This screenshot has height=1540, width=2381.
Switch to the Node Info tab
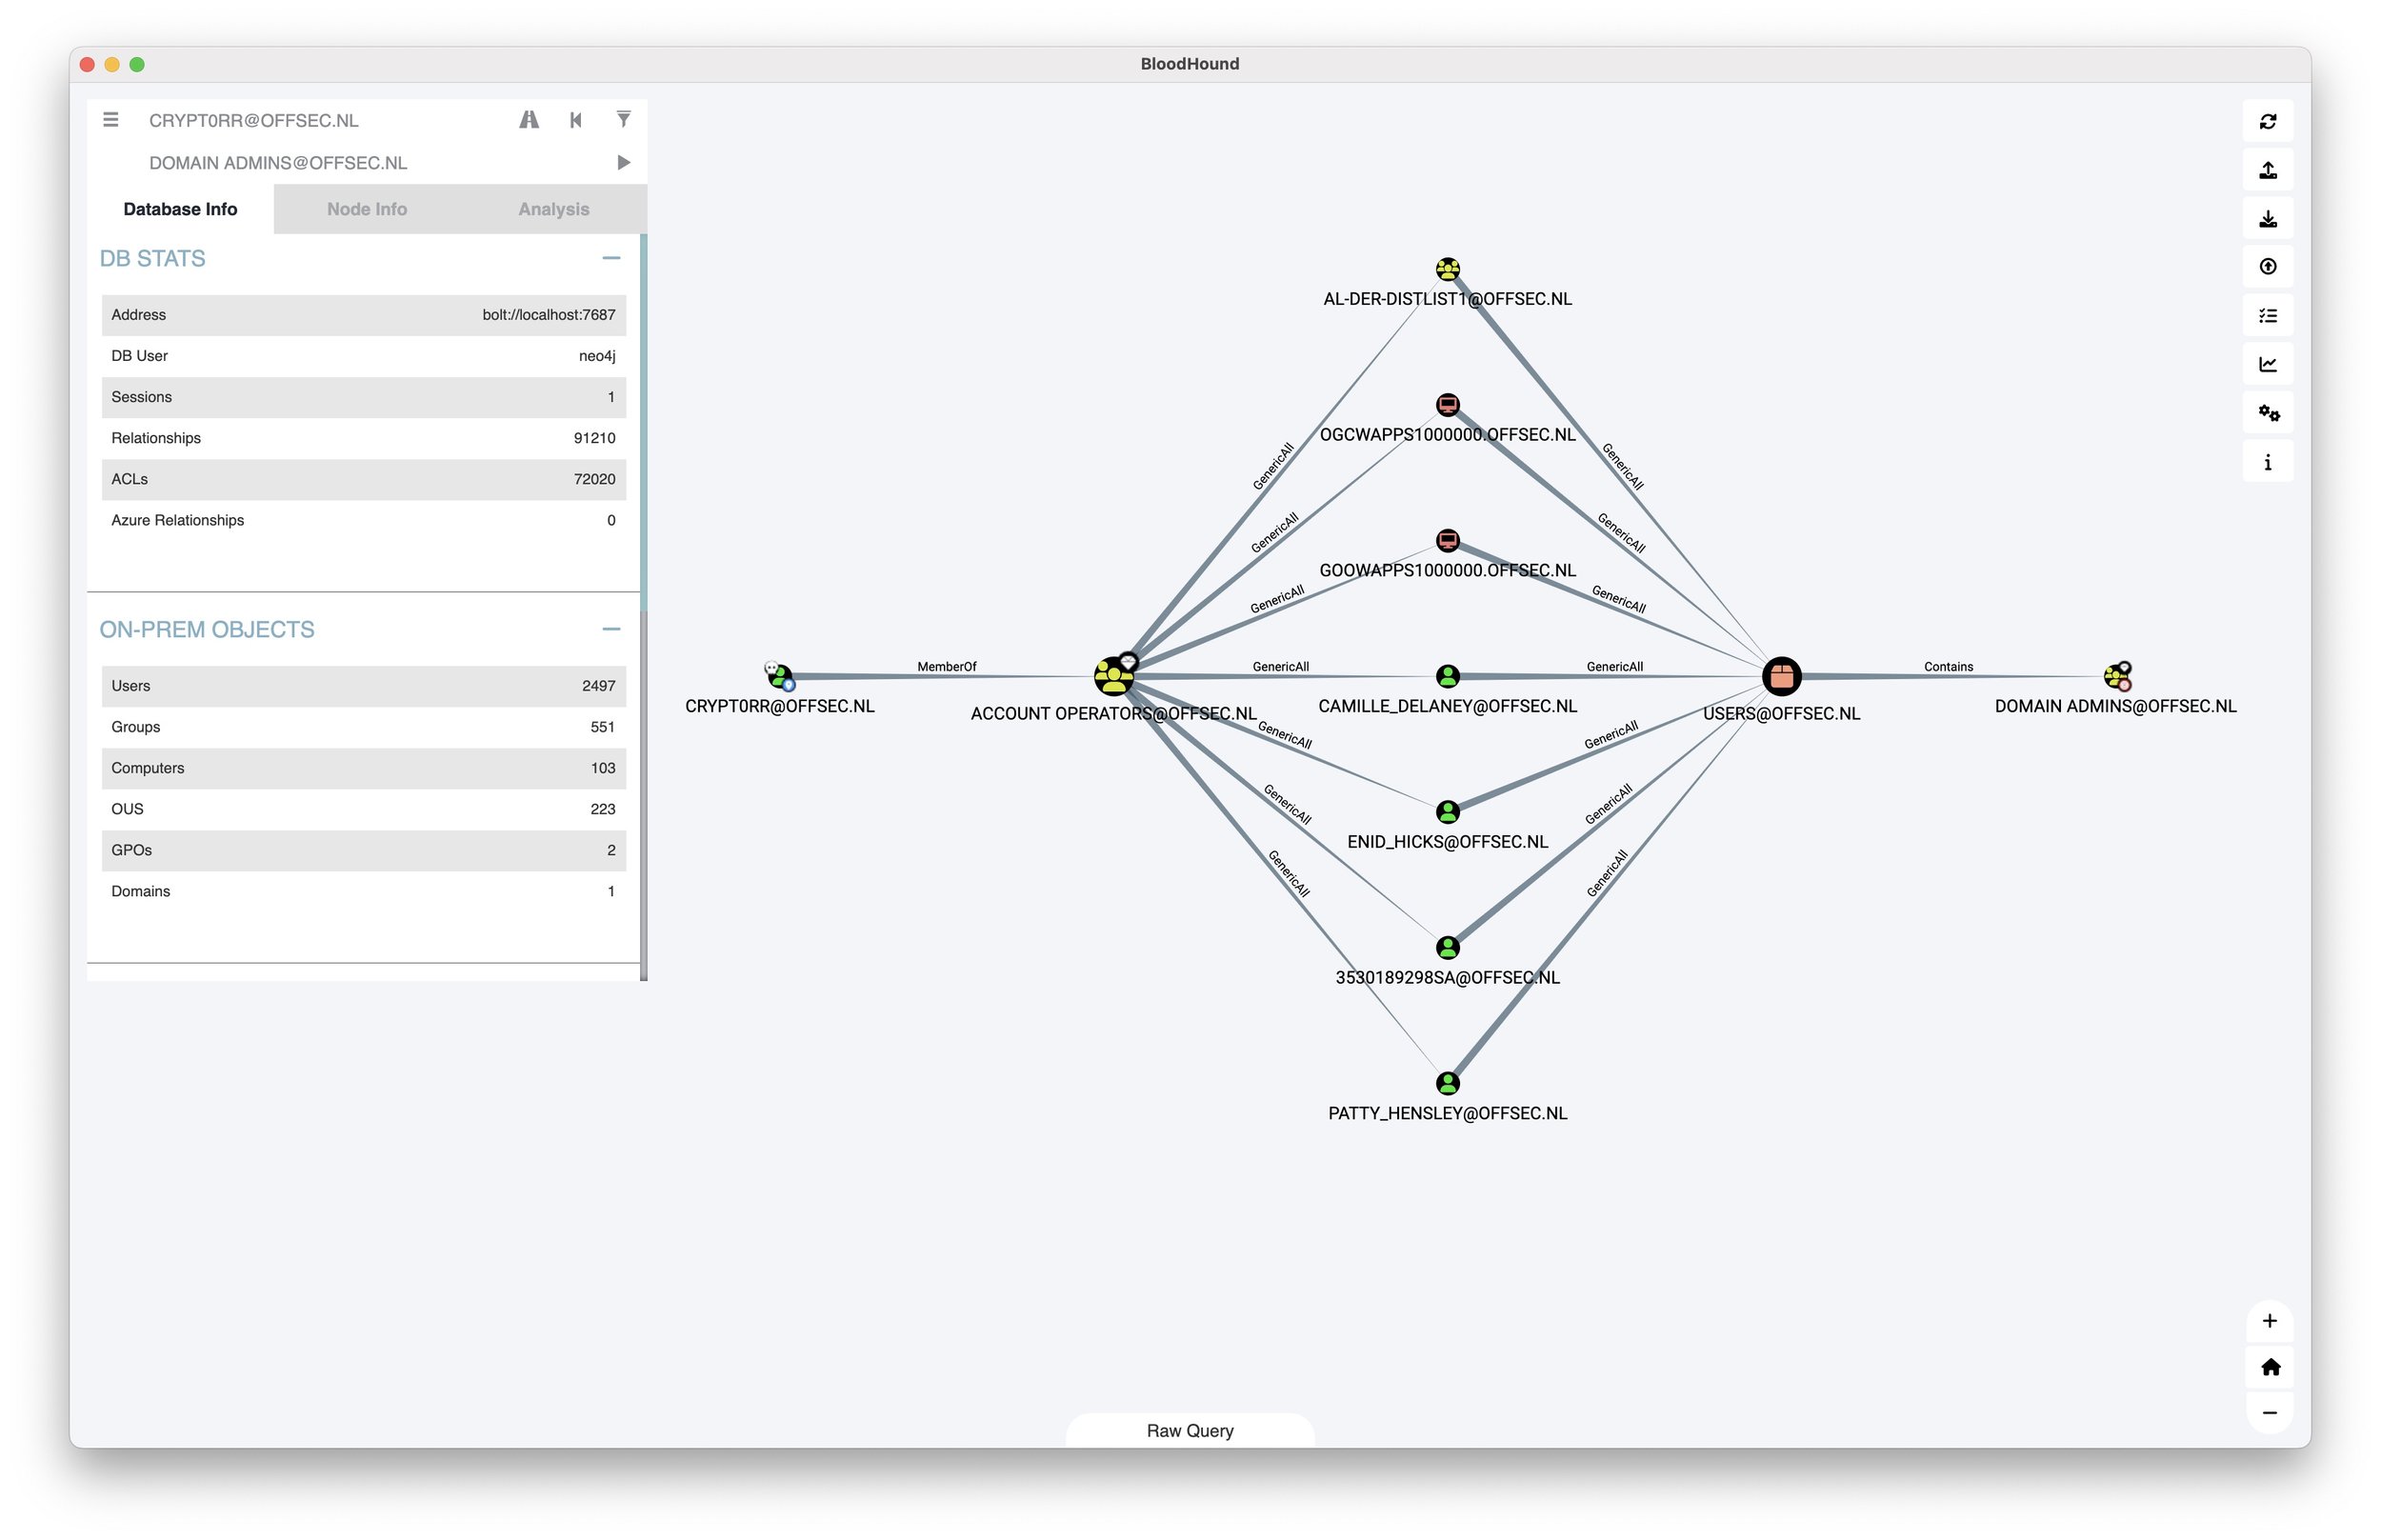tap(366, 209)
